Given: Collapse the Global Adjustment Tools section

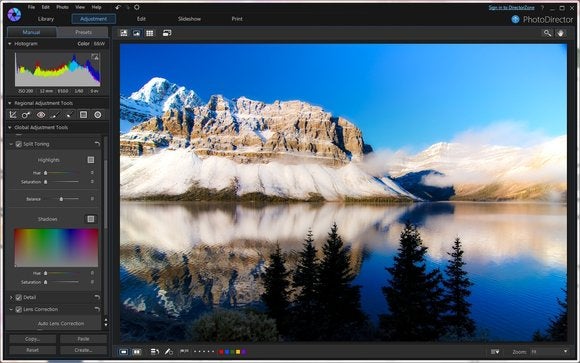Looking at the screenshot, I should [10, 128].
